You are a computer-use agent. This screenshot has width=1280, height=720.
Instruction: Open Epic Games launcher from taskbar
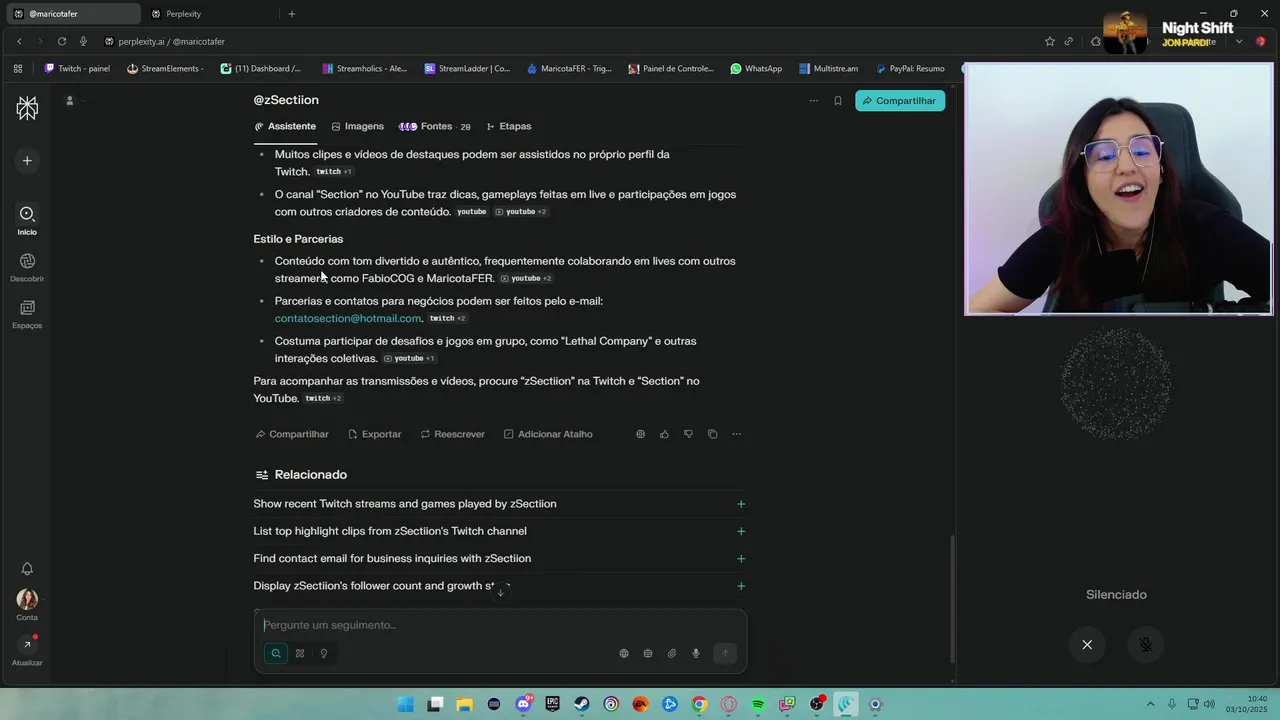tap(552, 704)
